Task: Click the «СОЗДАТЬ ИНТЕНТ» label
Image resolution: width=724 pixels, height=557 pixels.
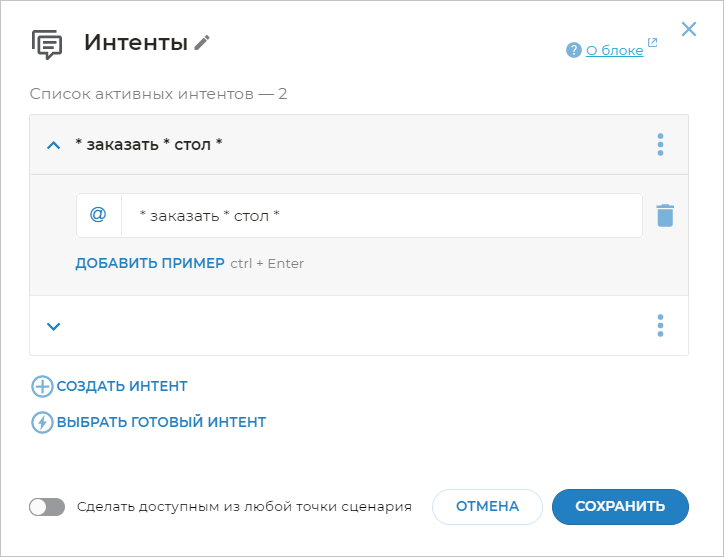Action: point(122,386)
